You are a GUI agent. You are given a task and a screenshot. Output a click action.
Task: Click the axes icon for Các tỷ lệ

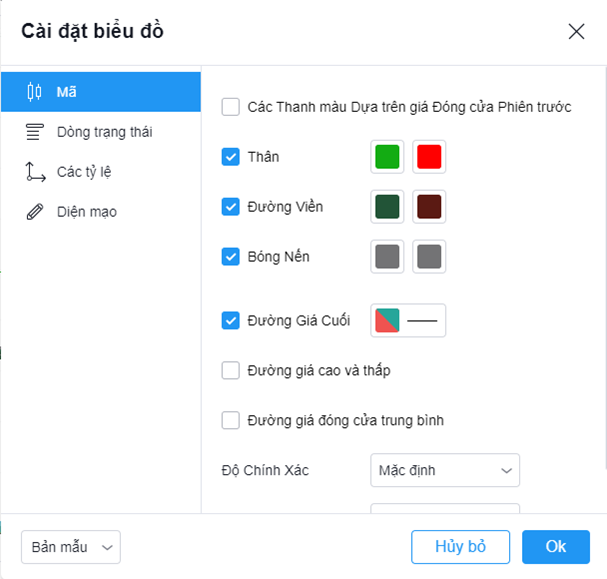pos(35,172)
